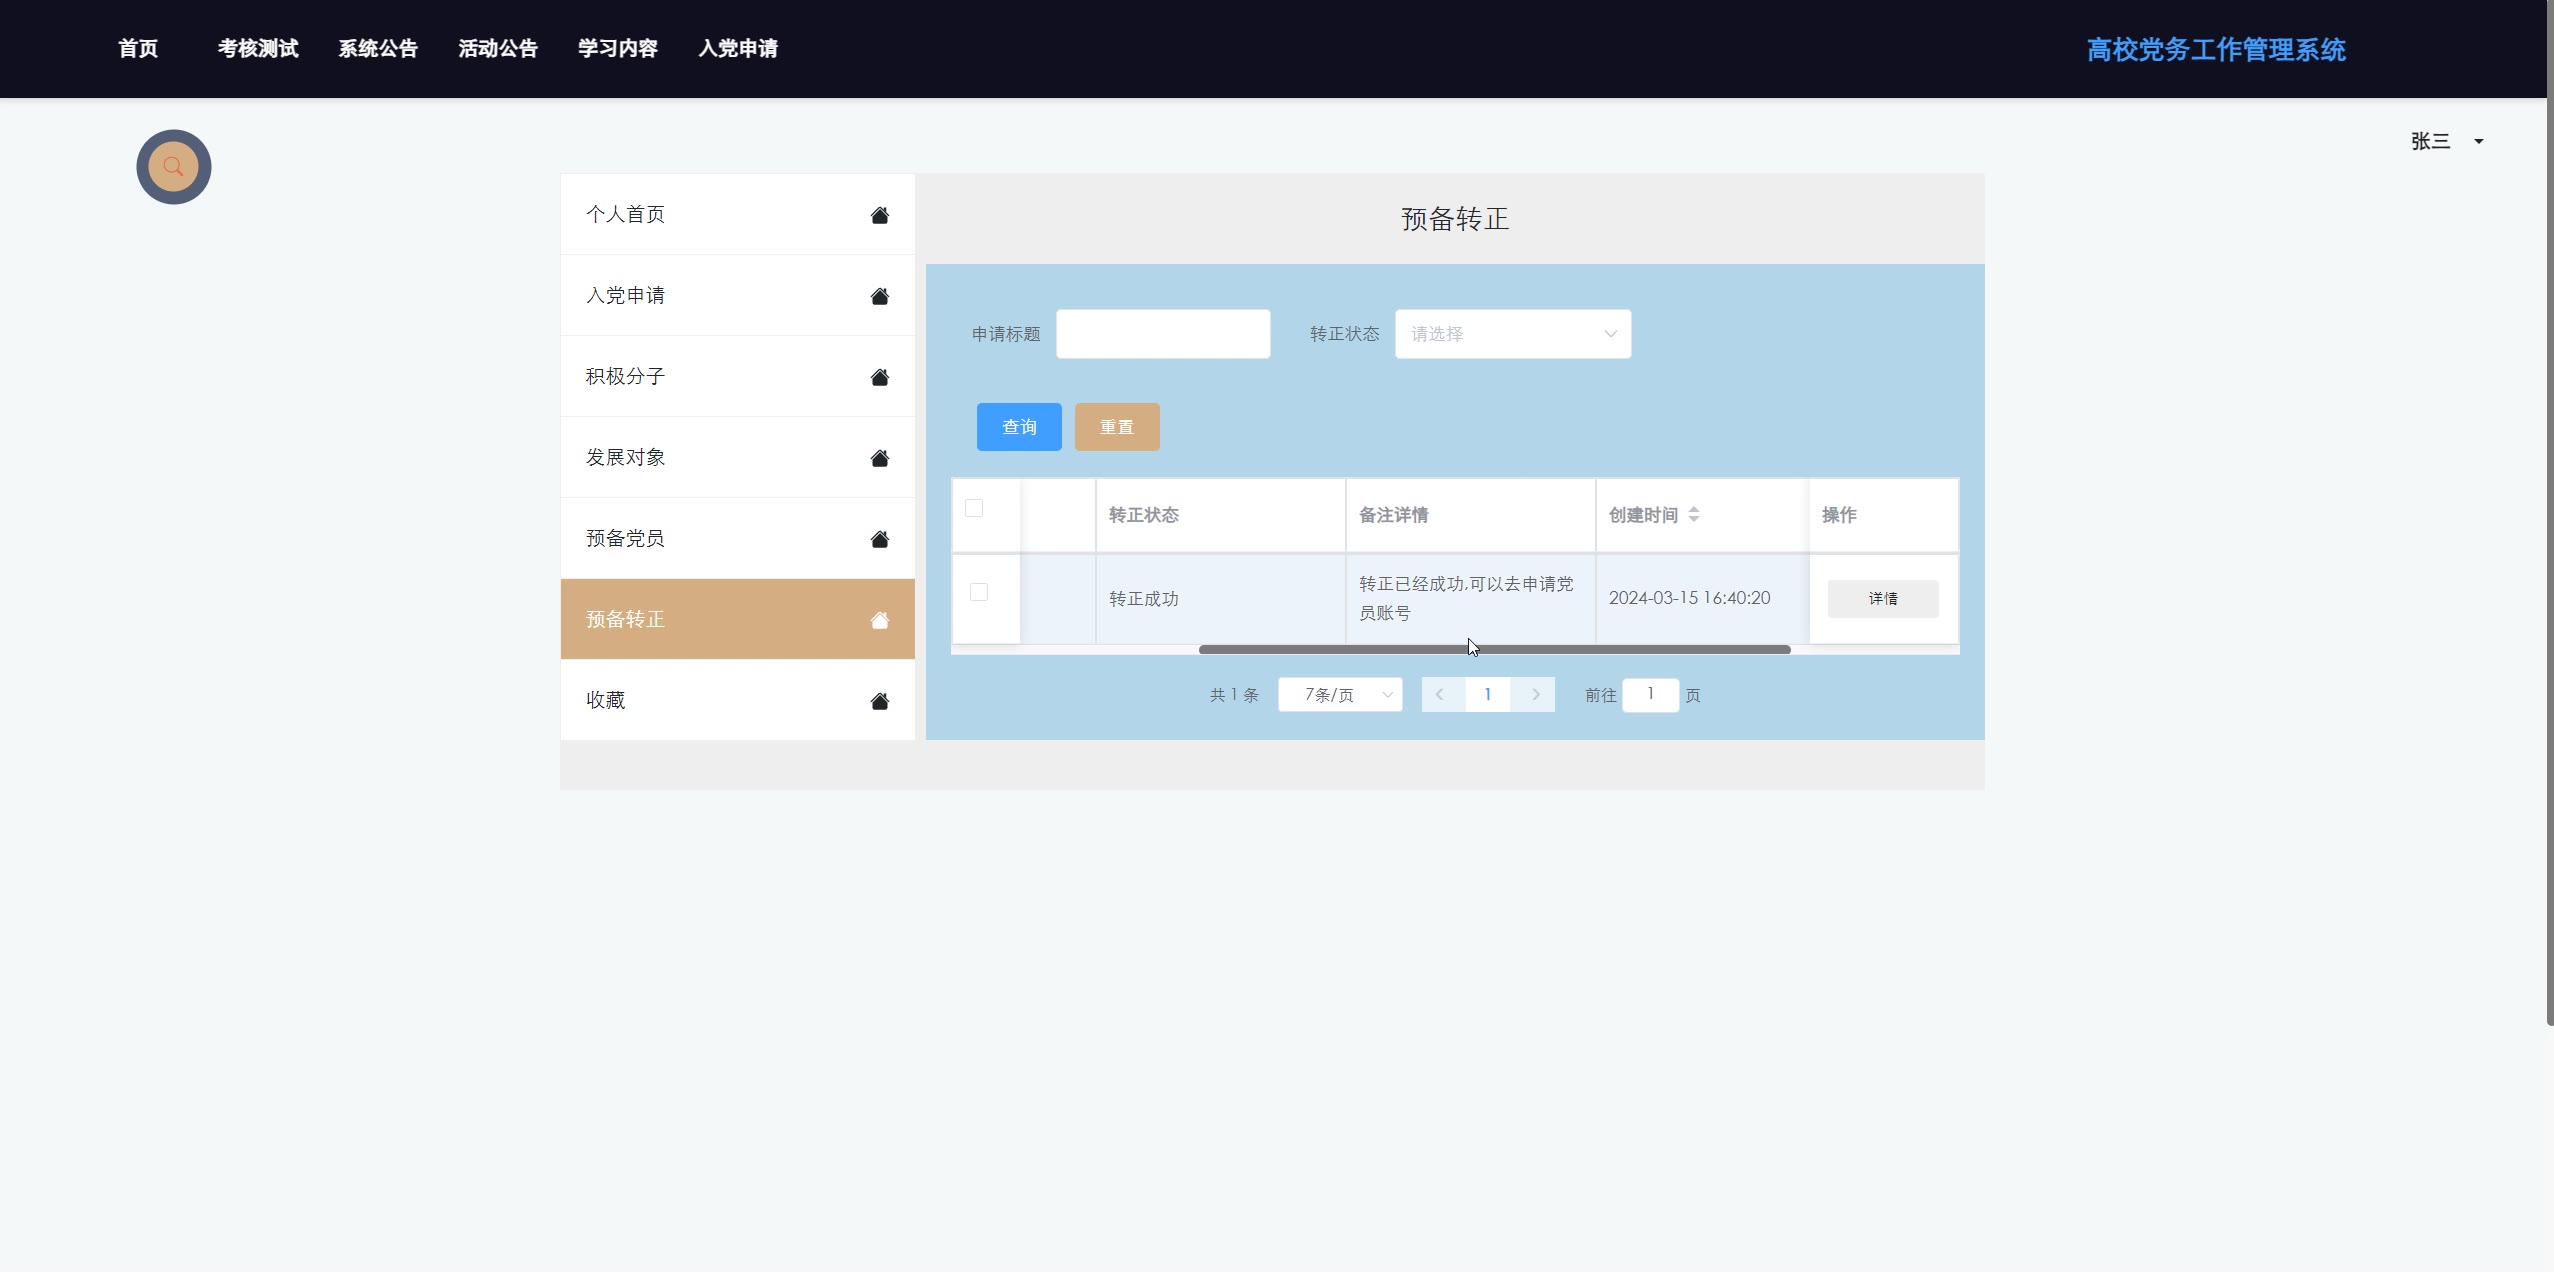This screenshot has width=2554, height=1272.
Task: Open 详情 for the 转正成功 record
Action: 1882,598
